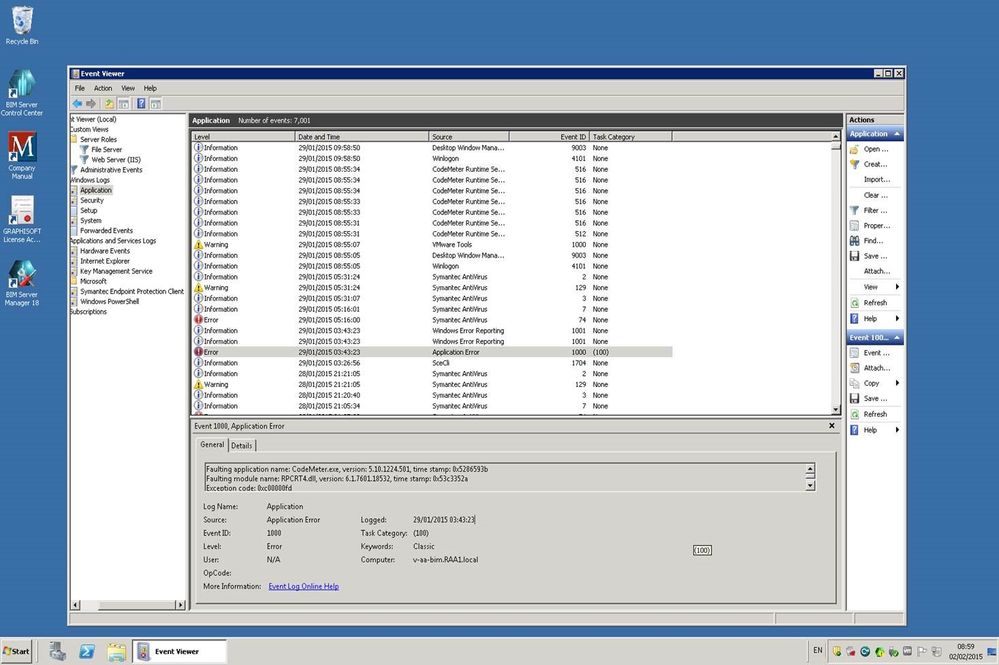Sort by the Date and Time column

362,137
